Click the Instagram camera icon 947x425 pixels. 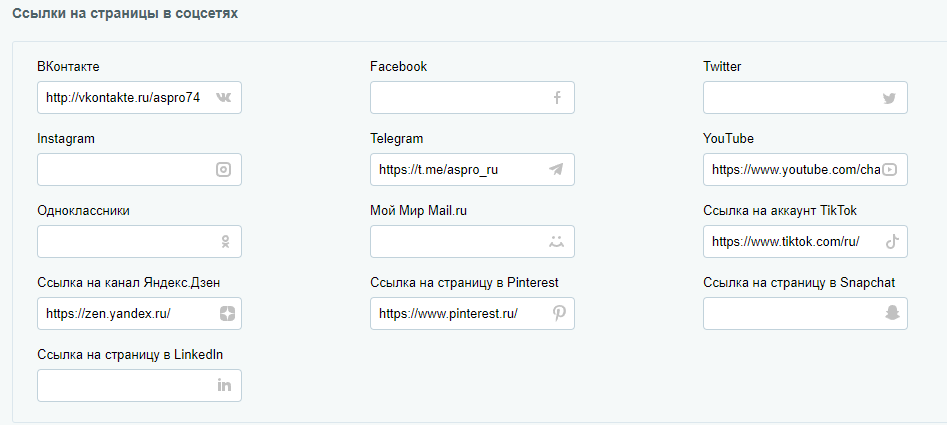[223, 170]
